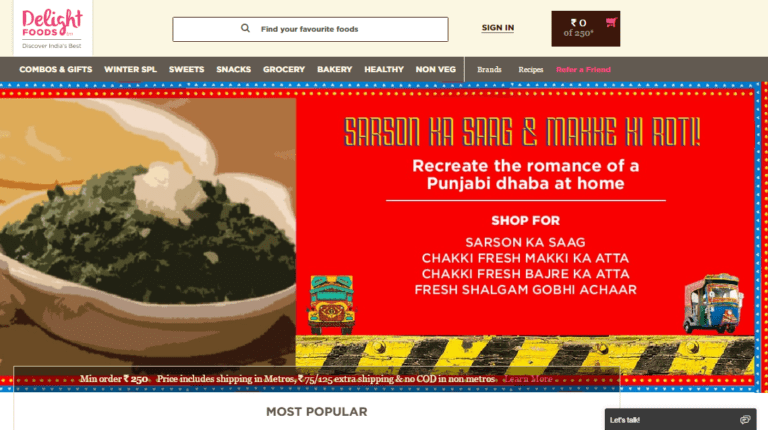The image size is (768, 430).
Task: Click the Sign In link
Action: (498, 28)
